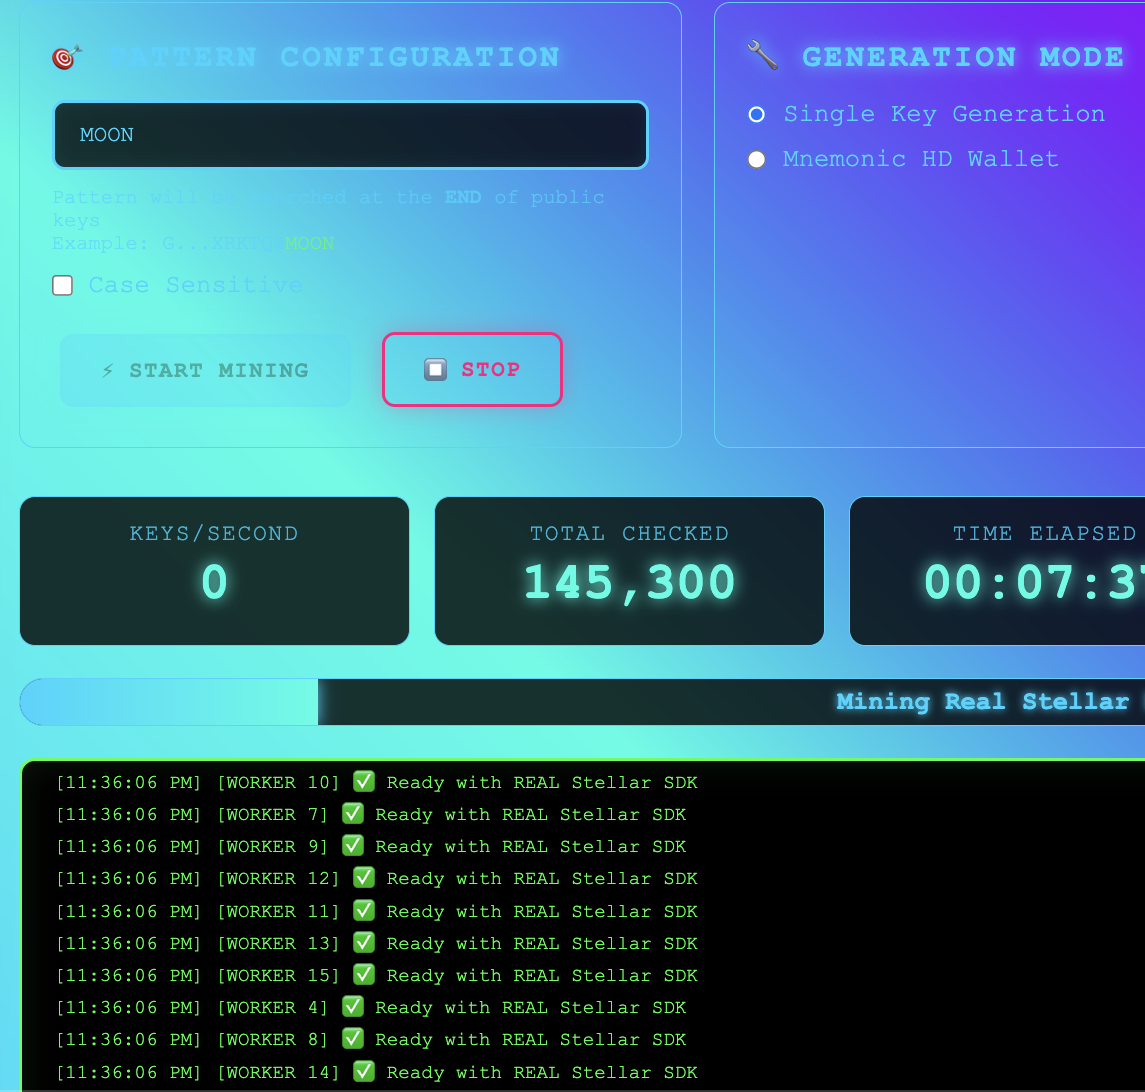Click the wrench icon beside Generation Mode
The height and width of the screenshot is (1092, 1145).
(x=762, y=56)
